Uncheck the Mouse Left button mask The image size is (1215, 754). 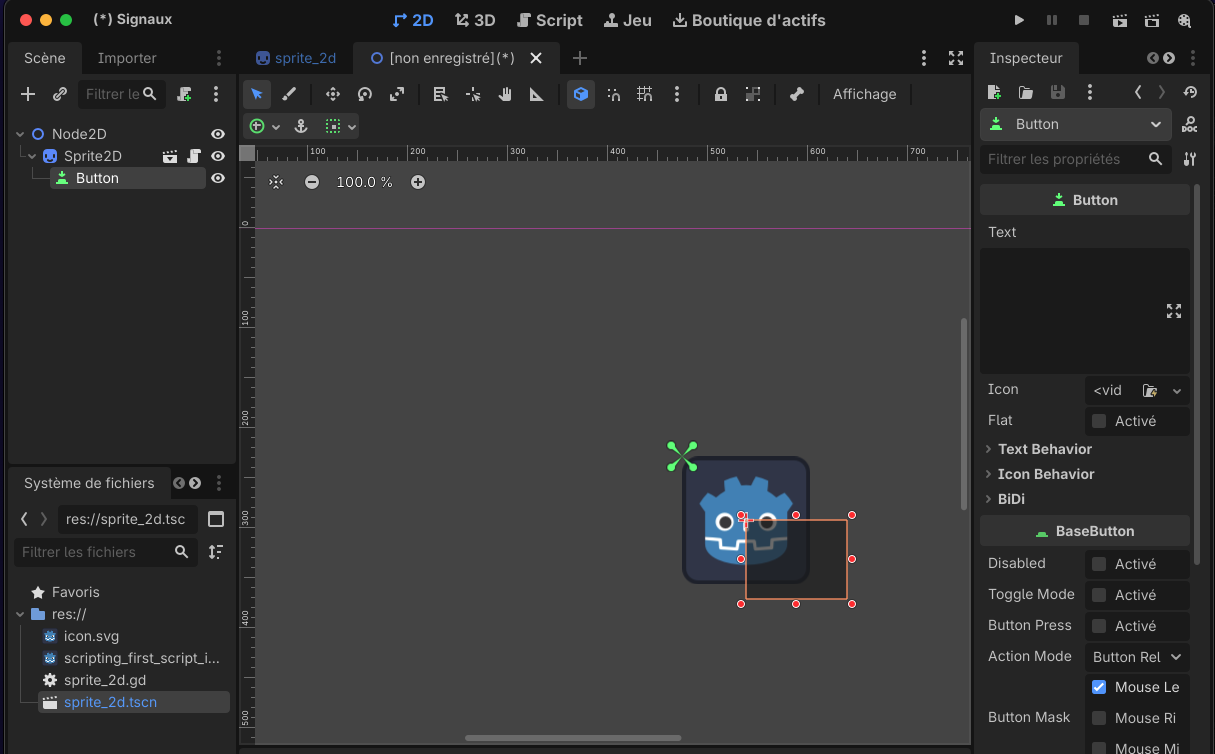(x=1099, y=687)
